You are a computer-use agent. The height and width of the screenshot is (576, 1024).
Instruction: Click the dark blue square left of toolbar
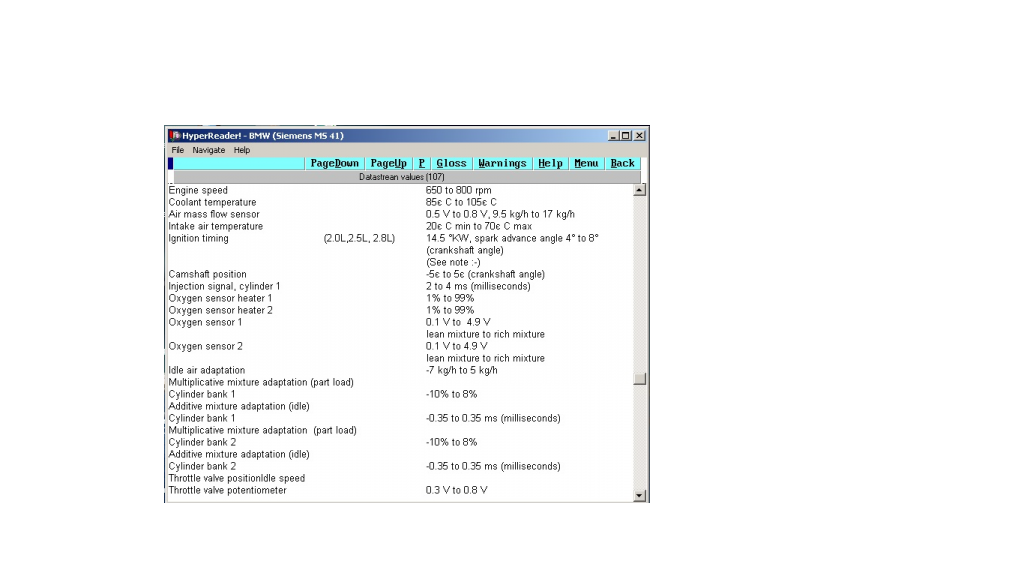[170, 163]
